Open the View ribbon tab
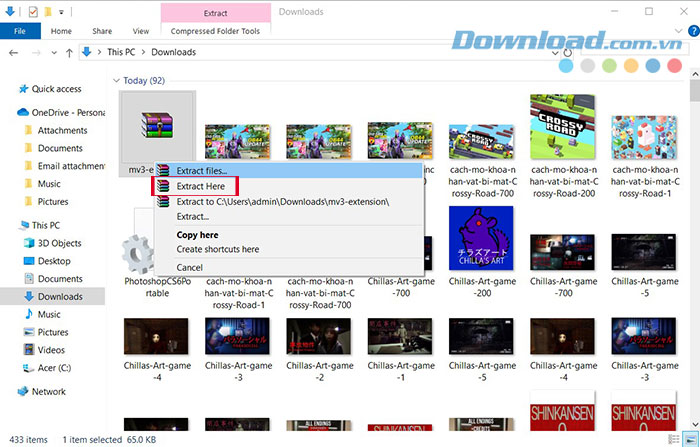The width and height of the screenshot is (700, 447). pyautogui.click(x=140, y=31)
